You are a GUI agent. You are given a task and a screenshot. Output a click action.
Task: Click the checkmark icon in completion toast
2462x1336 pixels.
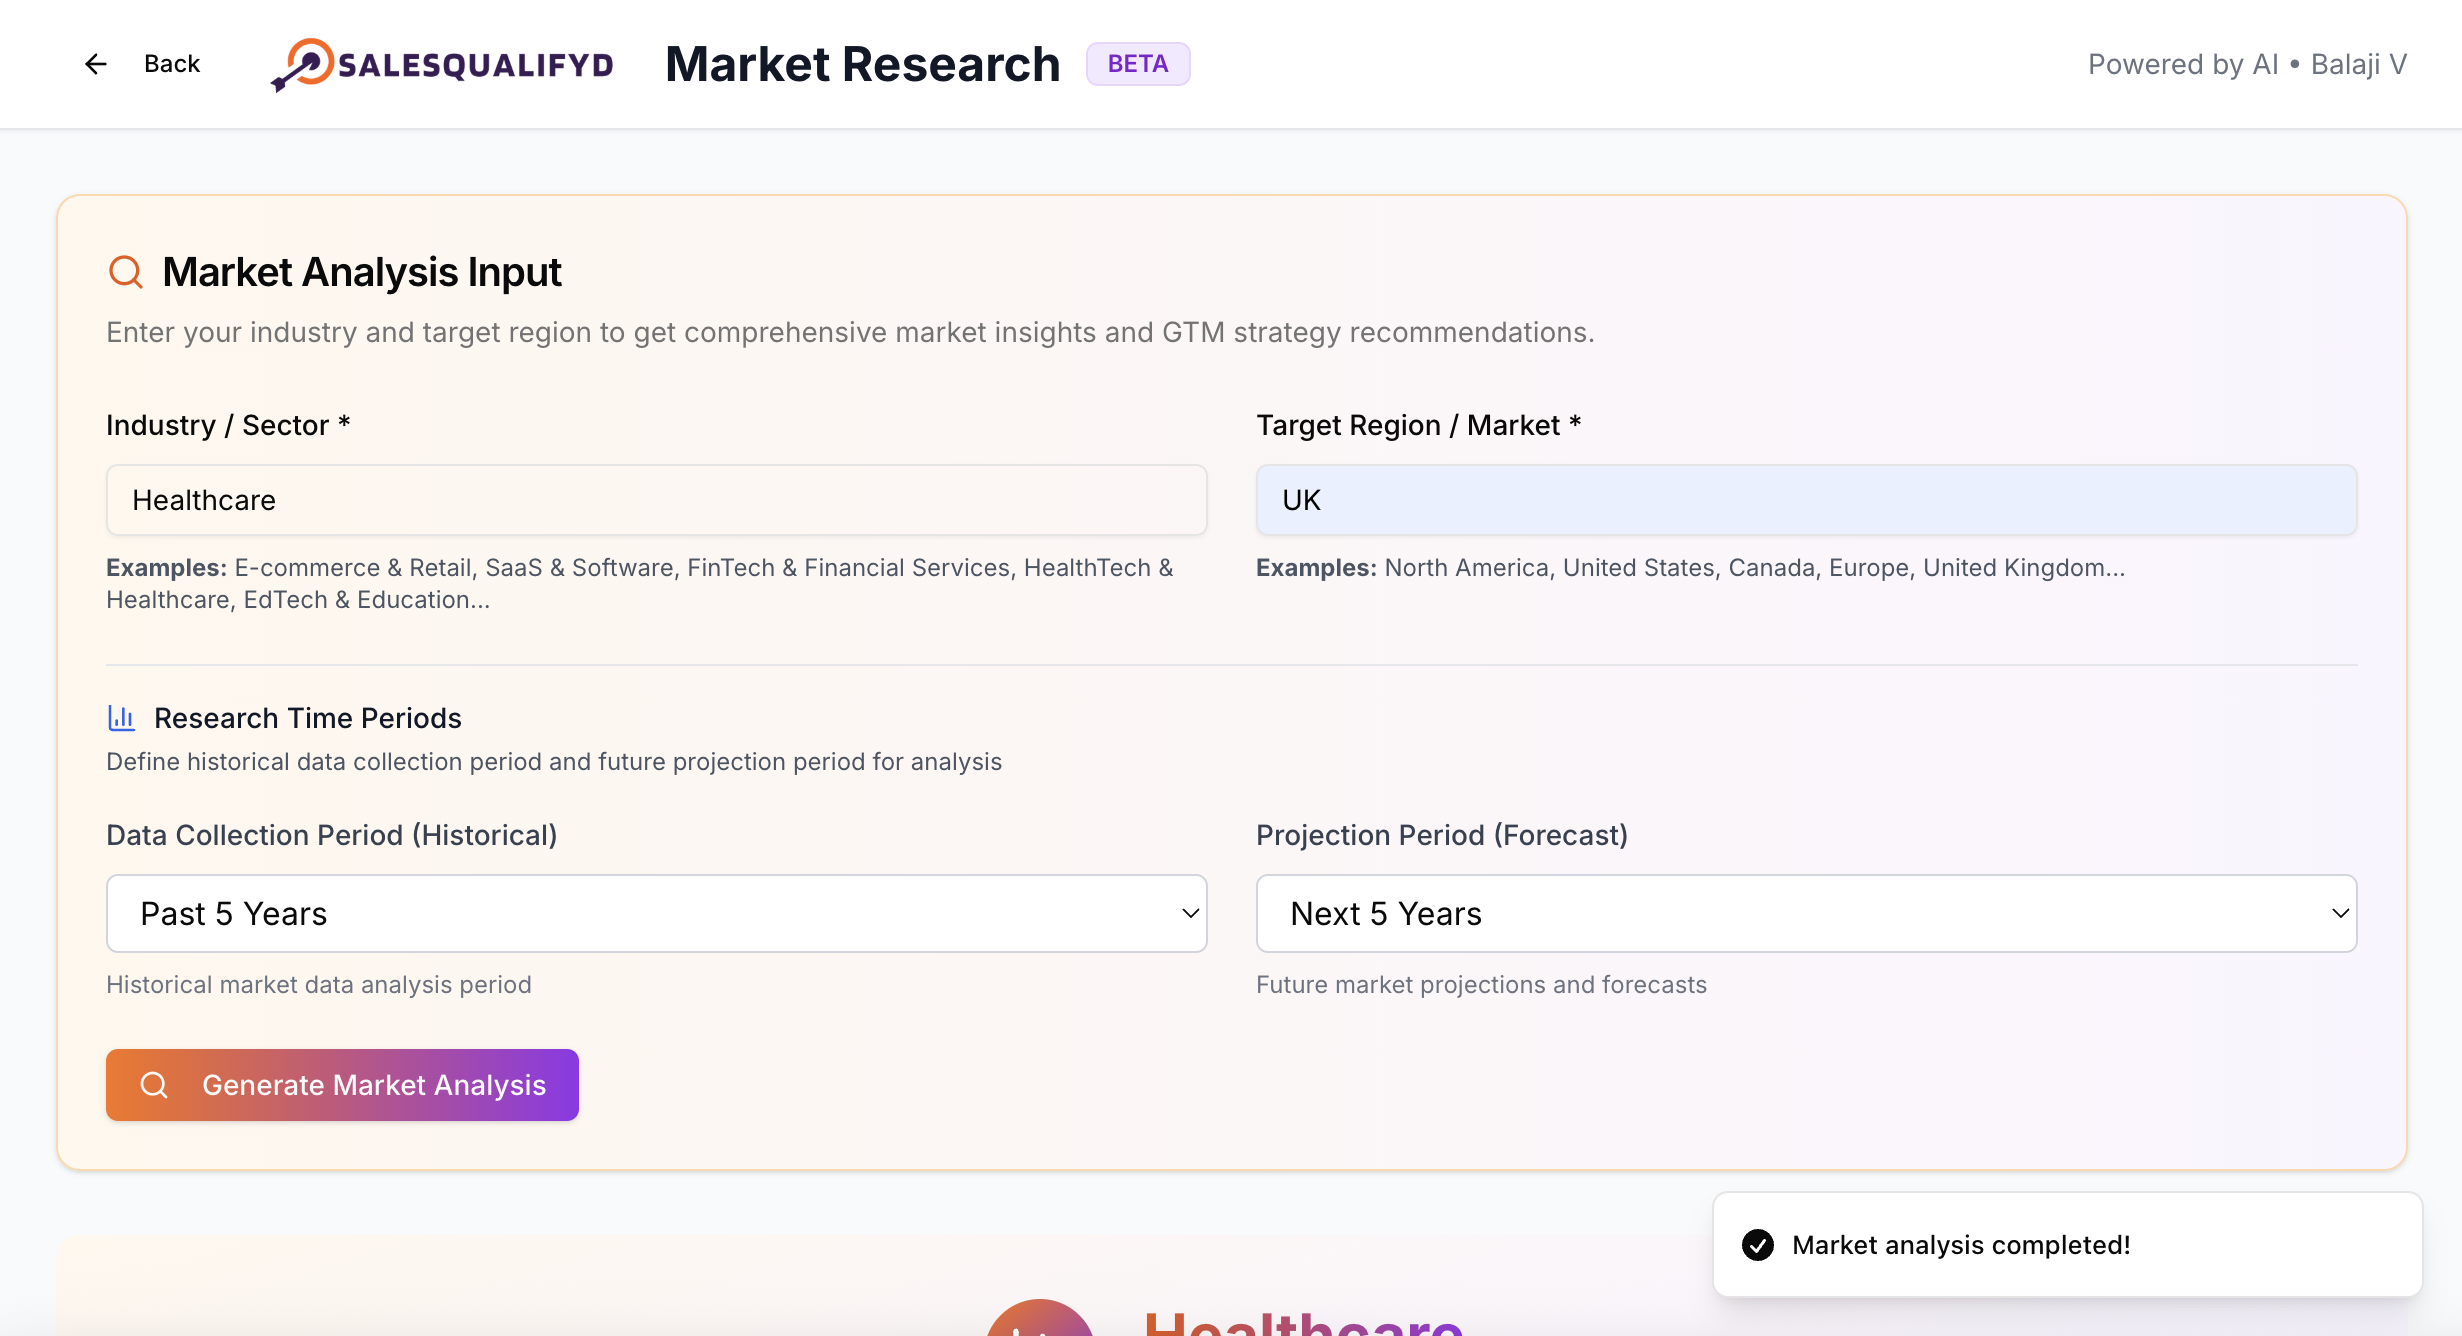click(1757, 1245)
